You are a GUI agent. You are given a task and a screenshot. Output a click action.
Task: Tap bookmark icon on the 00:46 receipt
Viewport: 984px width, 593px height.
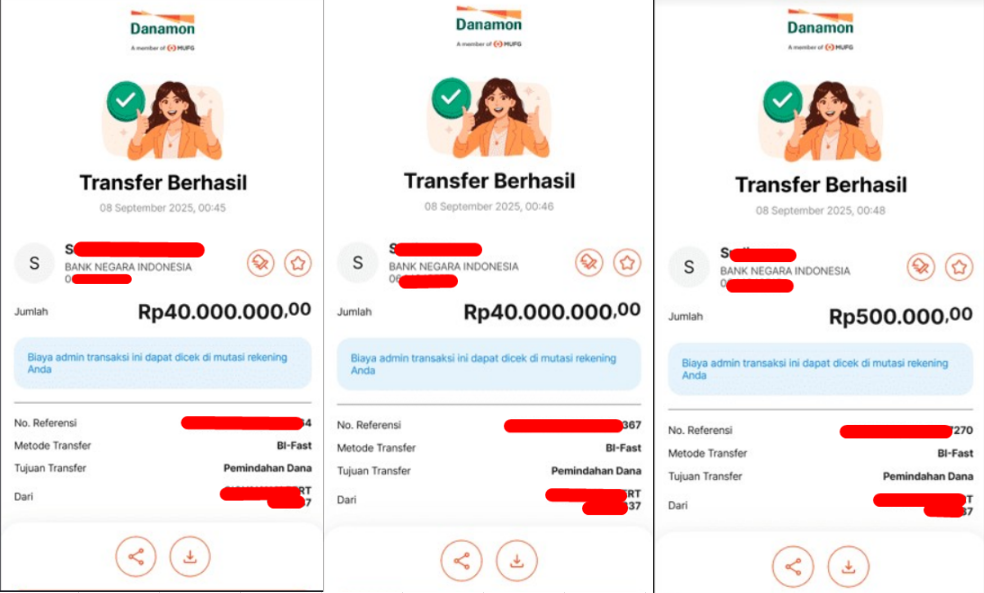[x=589, y=262]
